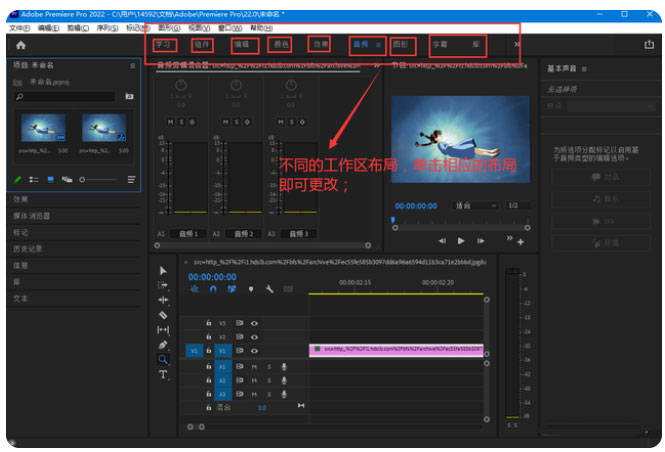Mute first channel in audio mixer
665x452 pixels.
[x=170, y=122]
